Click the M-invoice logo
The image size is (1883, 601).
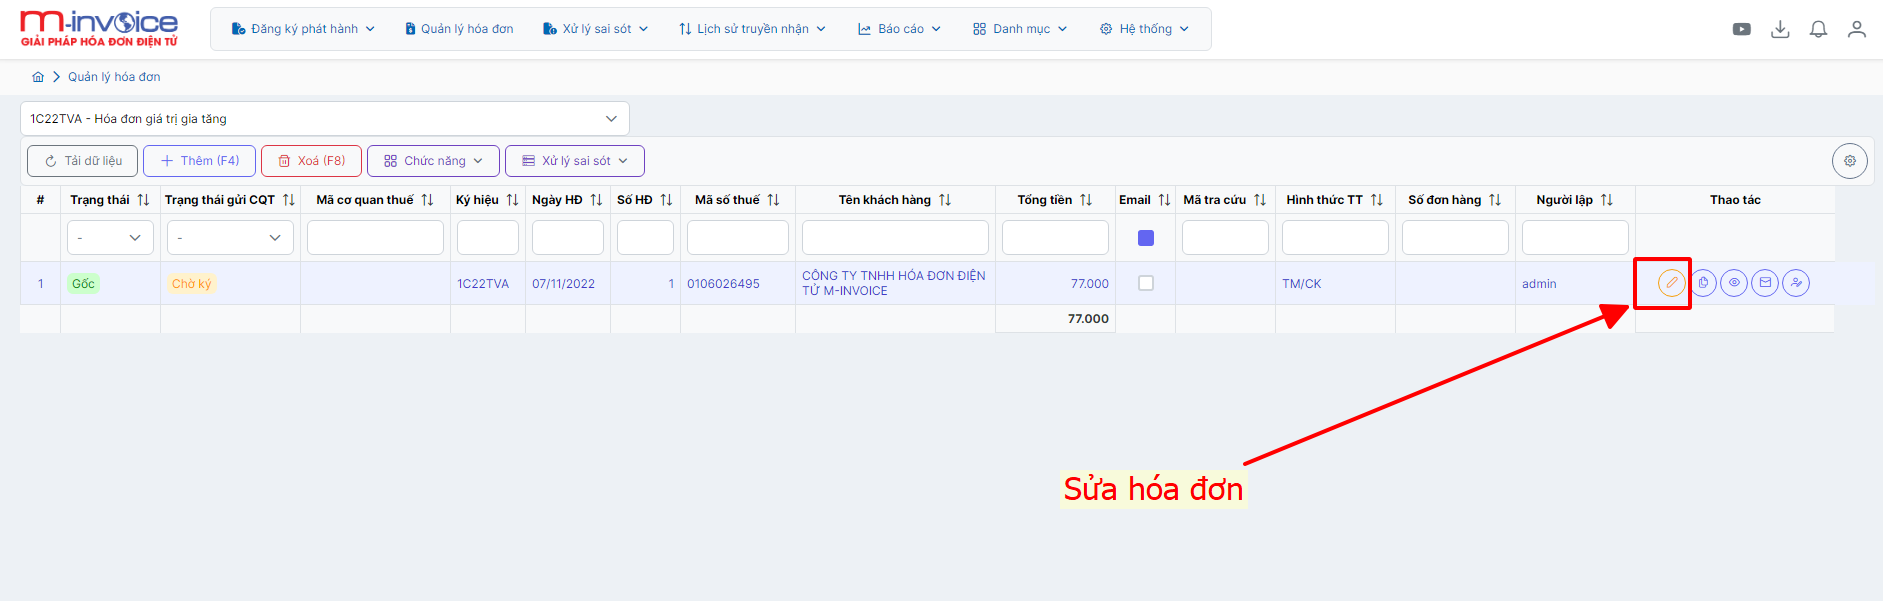99,28
